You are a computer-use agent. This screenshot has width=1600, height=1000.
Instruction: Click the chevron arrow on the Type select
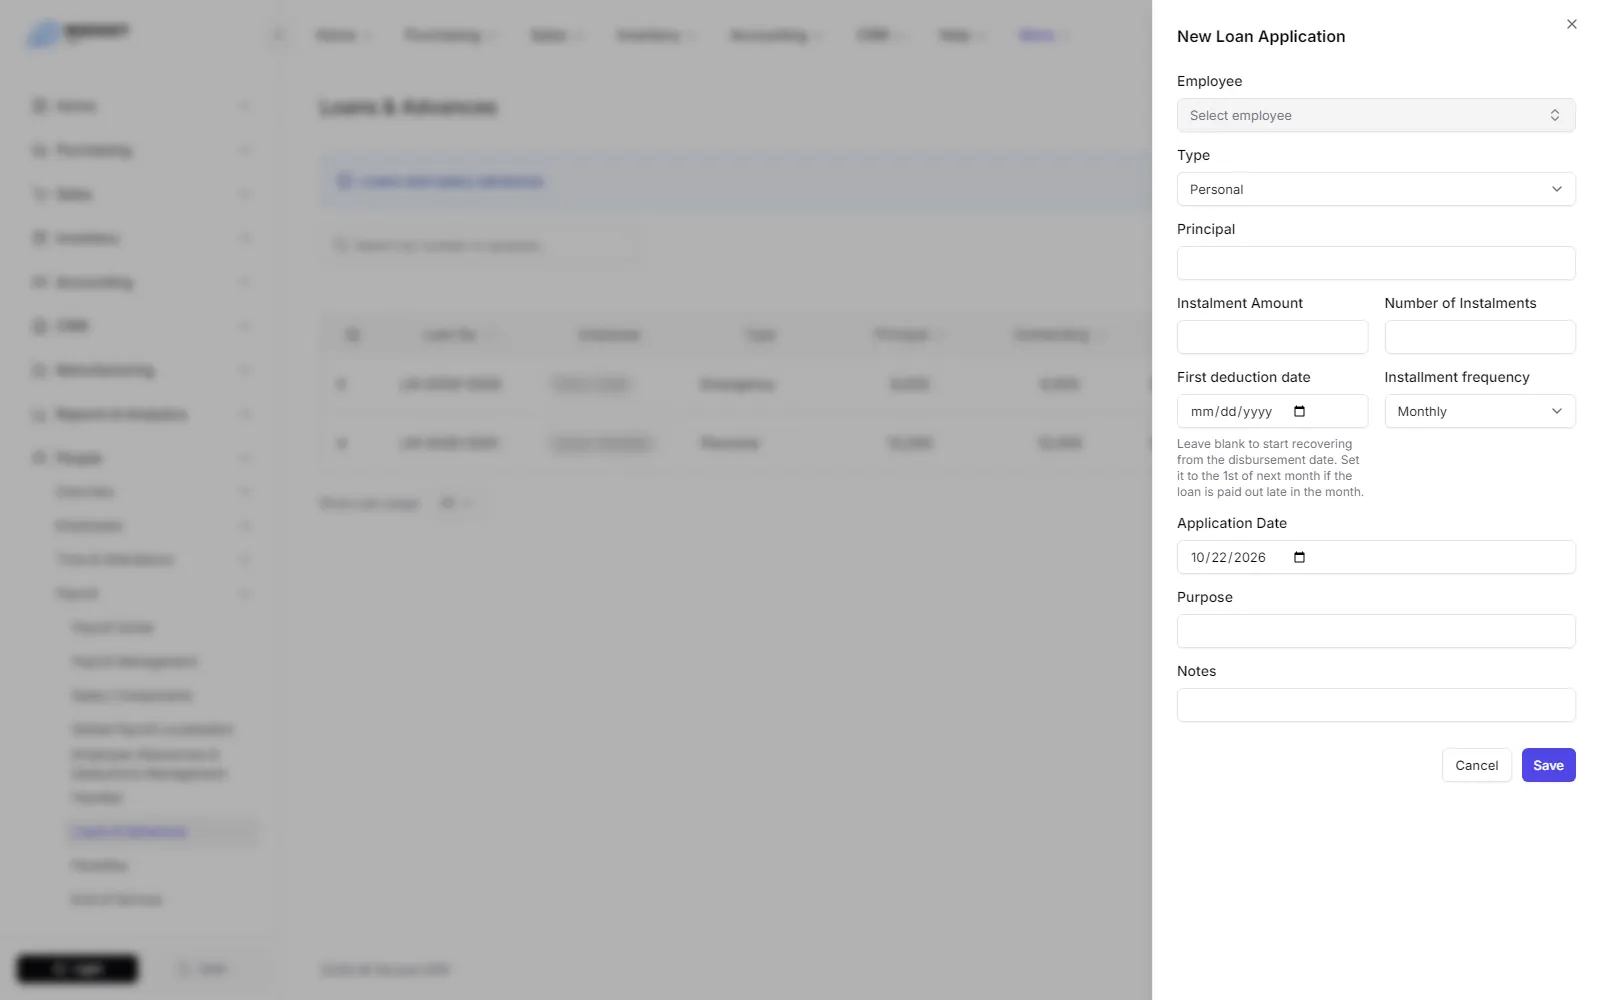pos(1557,189)
